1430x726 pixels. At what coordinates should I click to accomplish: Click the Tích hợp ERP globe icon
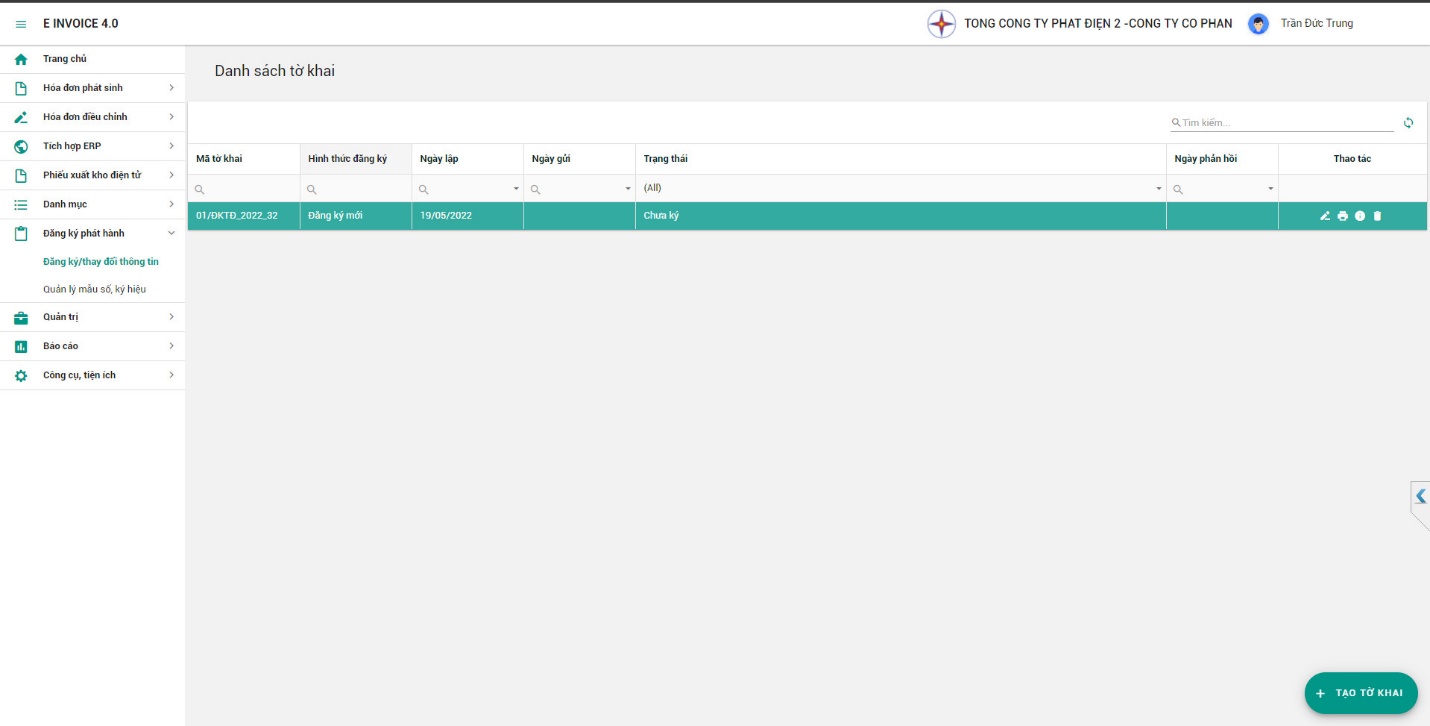pyautogui.click(x=21, y=147)
